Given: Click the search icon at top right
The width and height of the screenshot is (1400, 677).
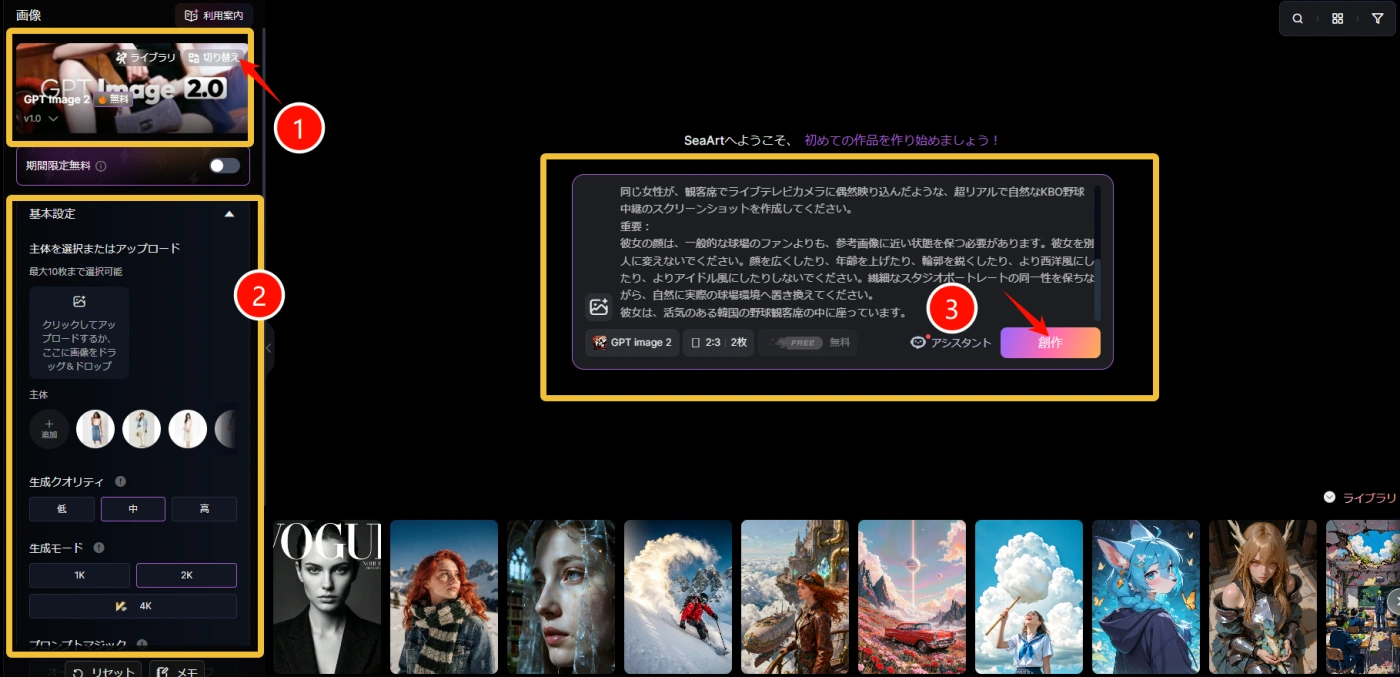Looking at the screenshot, I should click(x=1297, y=18).
